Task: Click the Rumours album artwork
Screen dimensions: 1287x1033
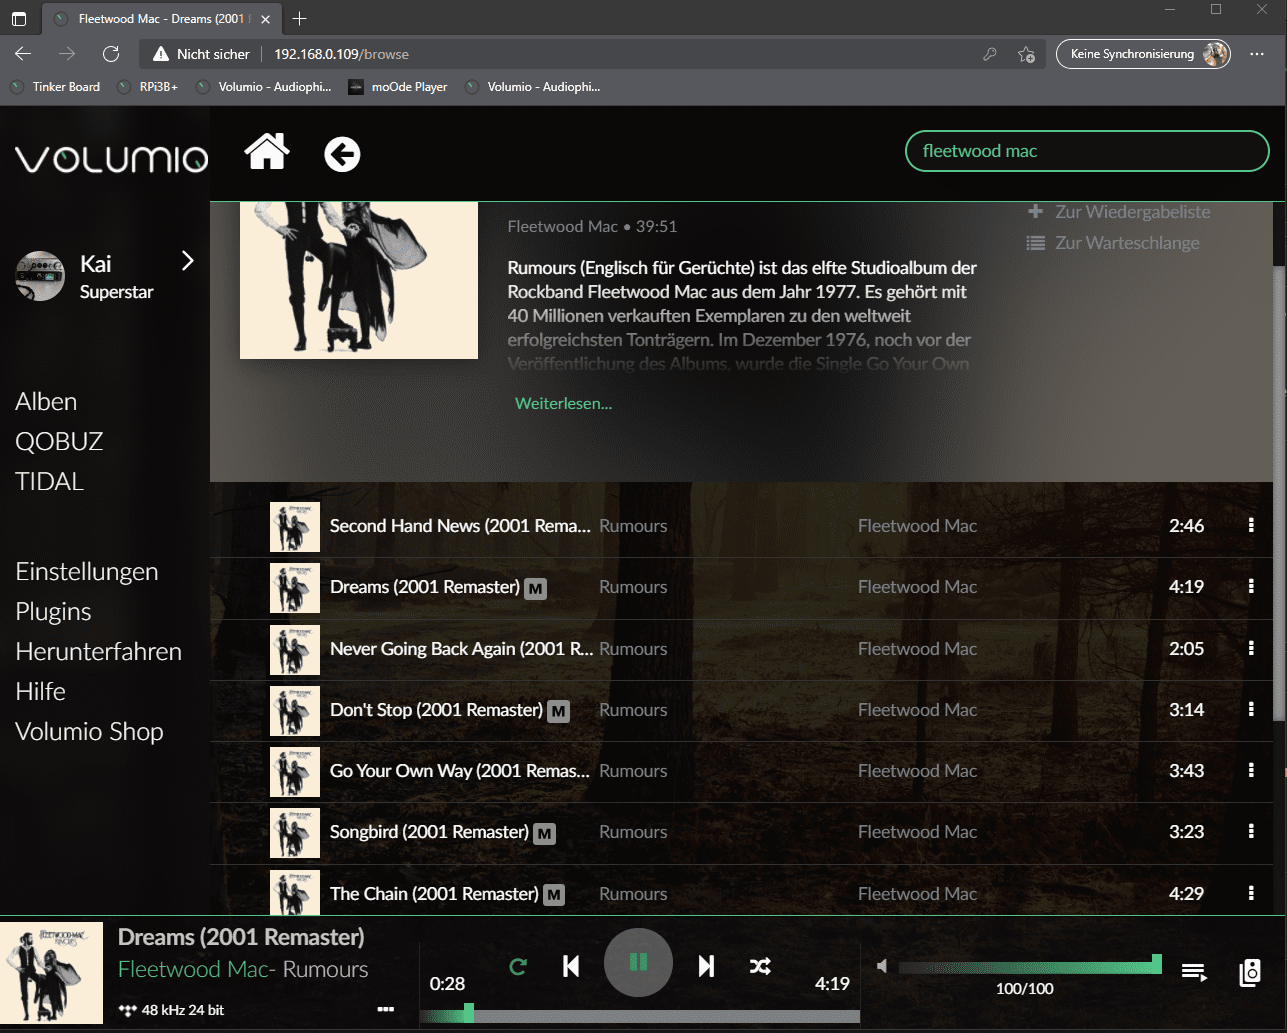Action: (x=359, y=280)
